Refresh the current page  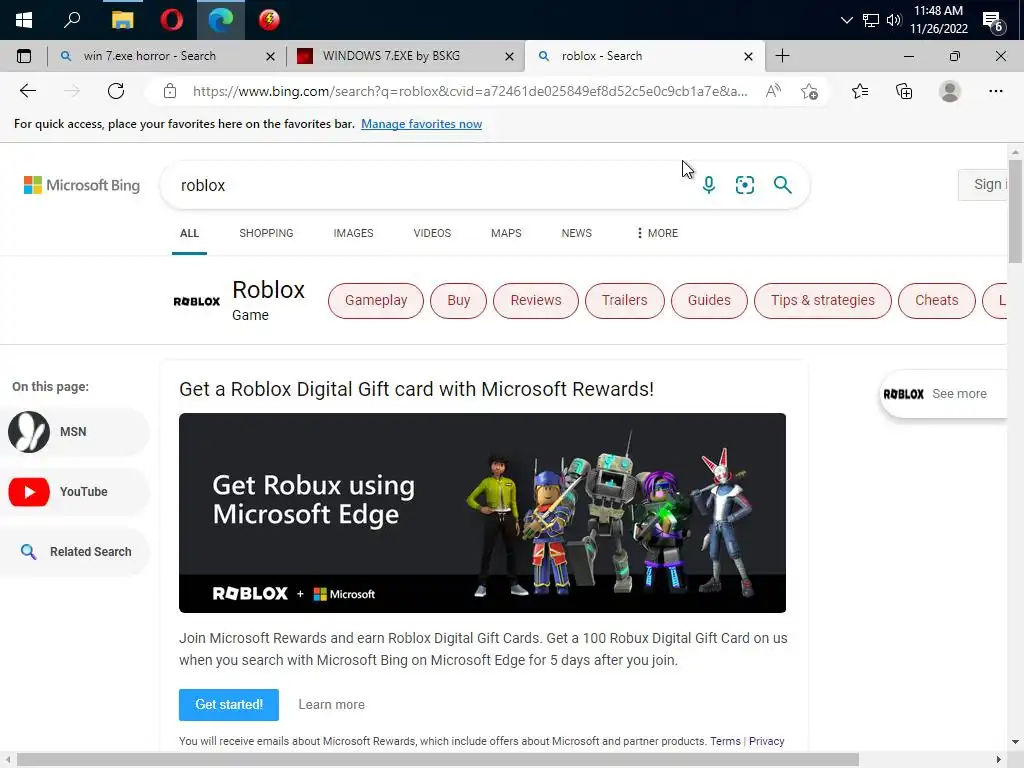pos(116,91)
